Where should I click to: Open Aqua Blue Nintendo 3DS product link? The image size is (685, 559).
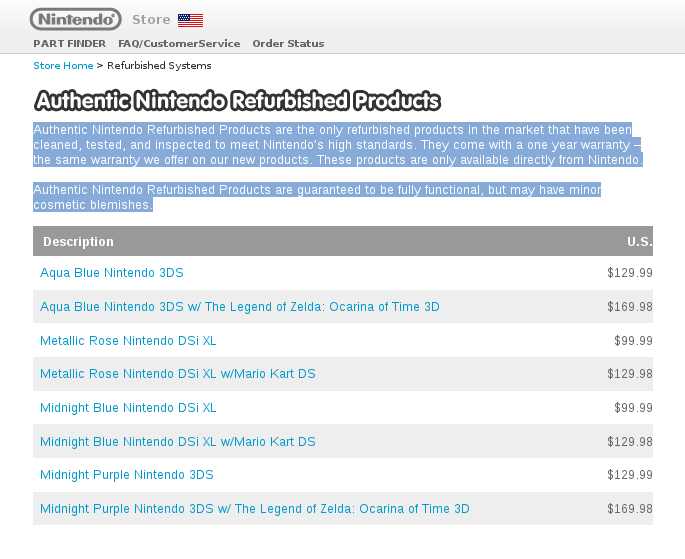[112, 273]
